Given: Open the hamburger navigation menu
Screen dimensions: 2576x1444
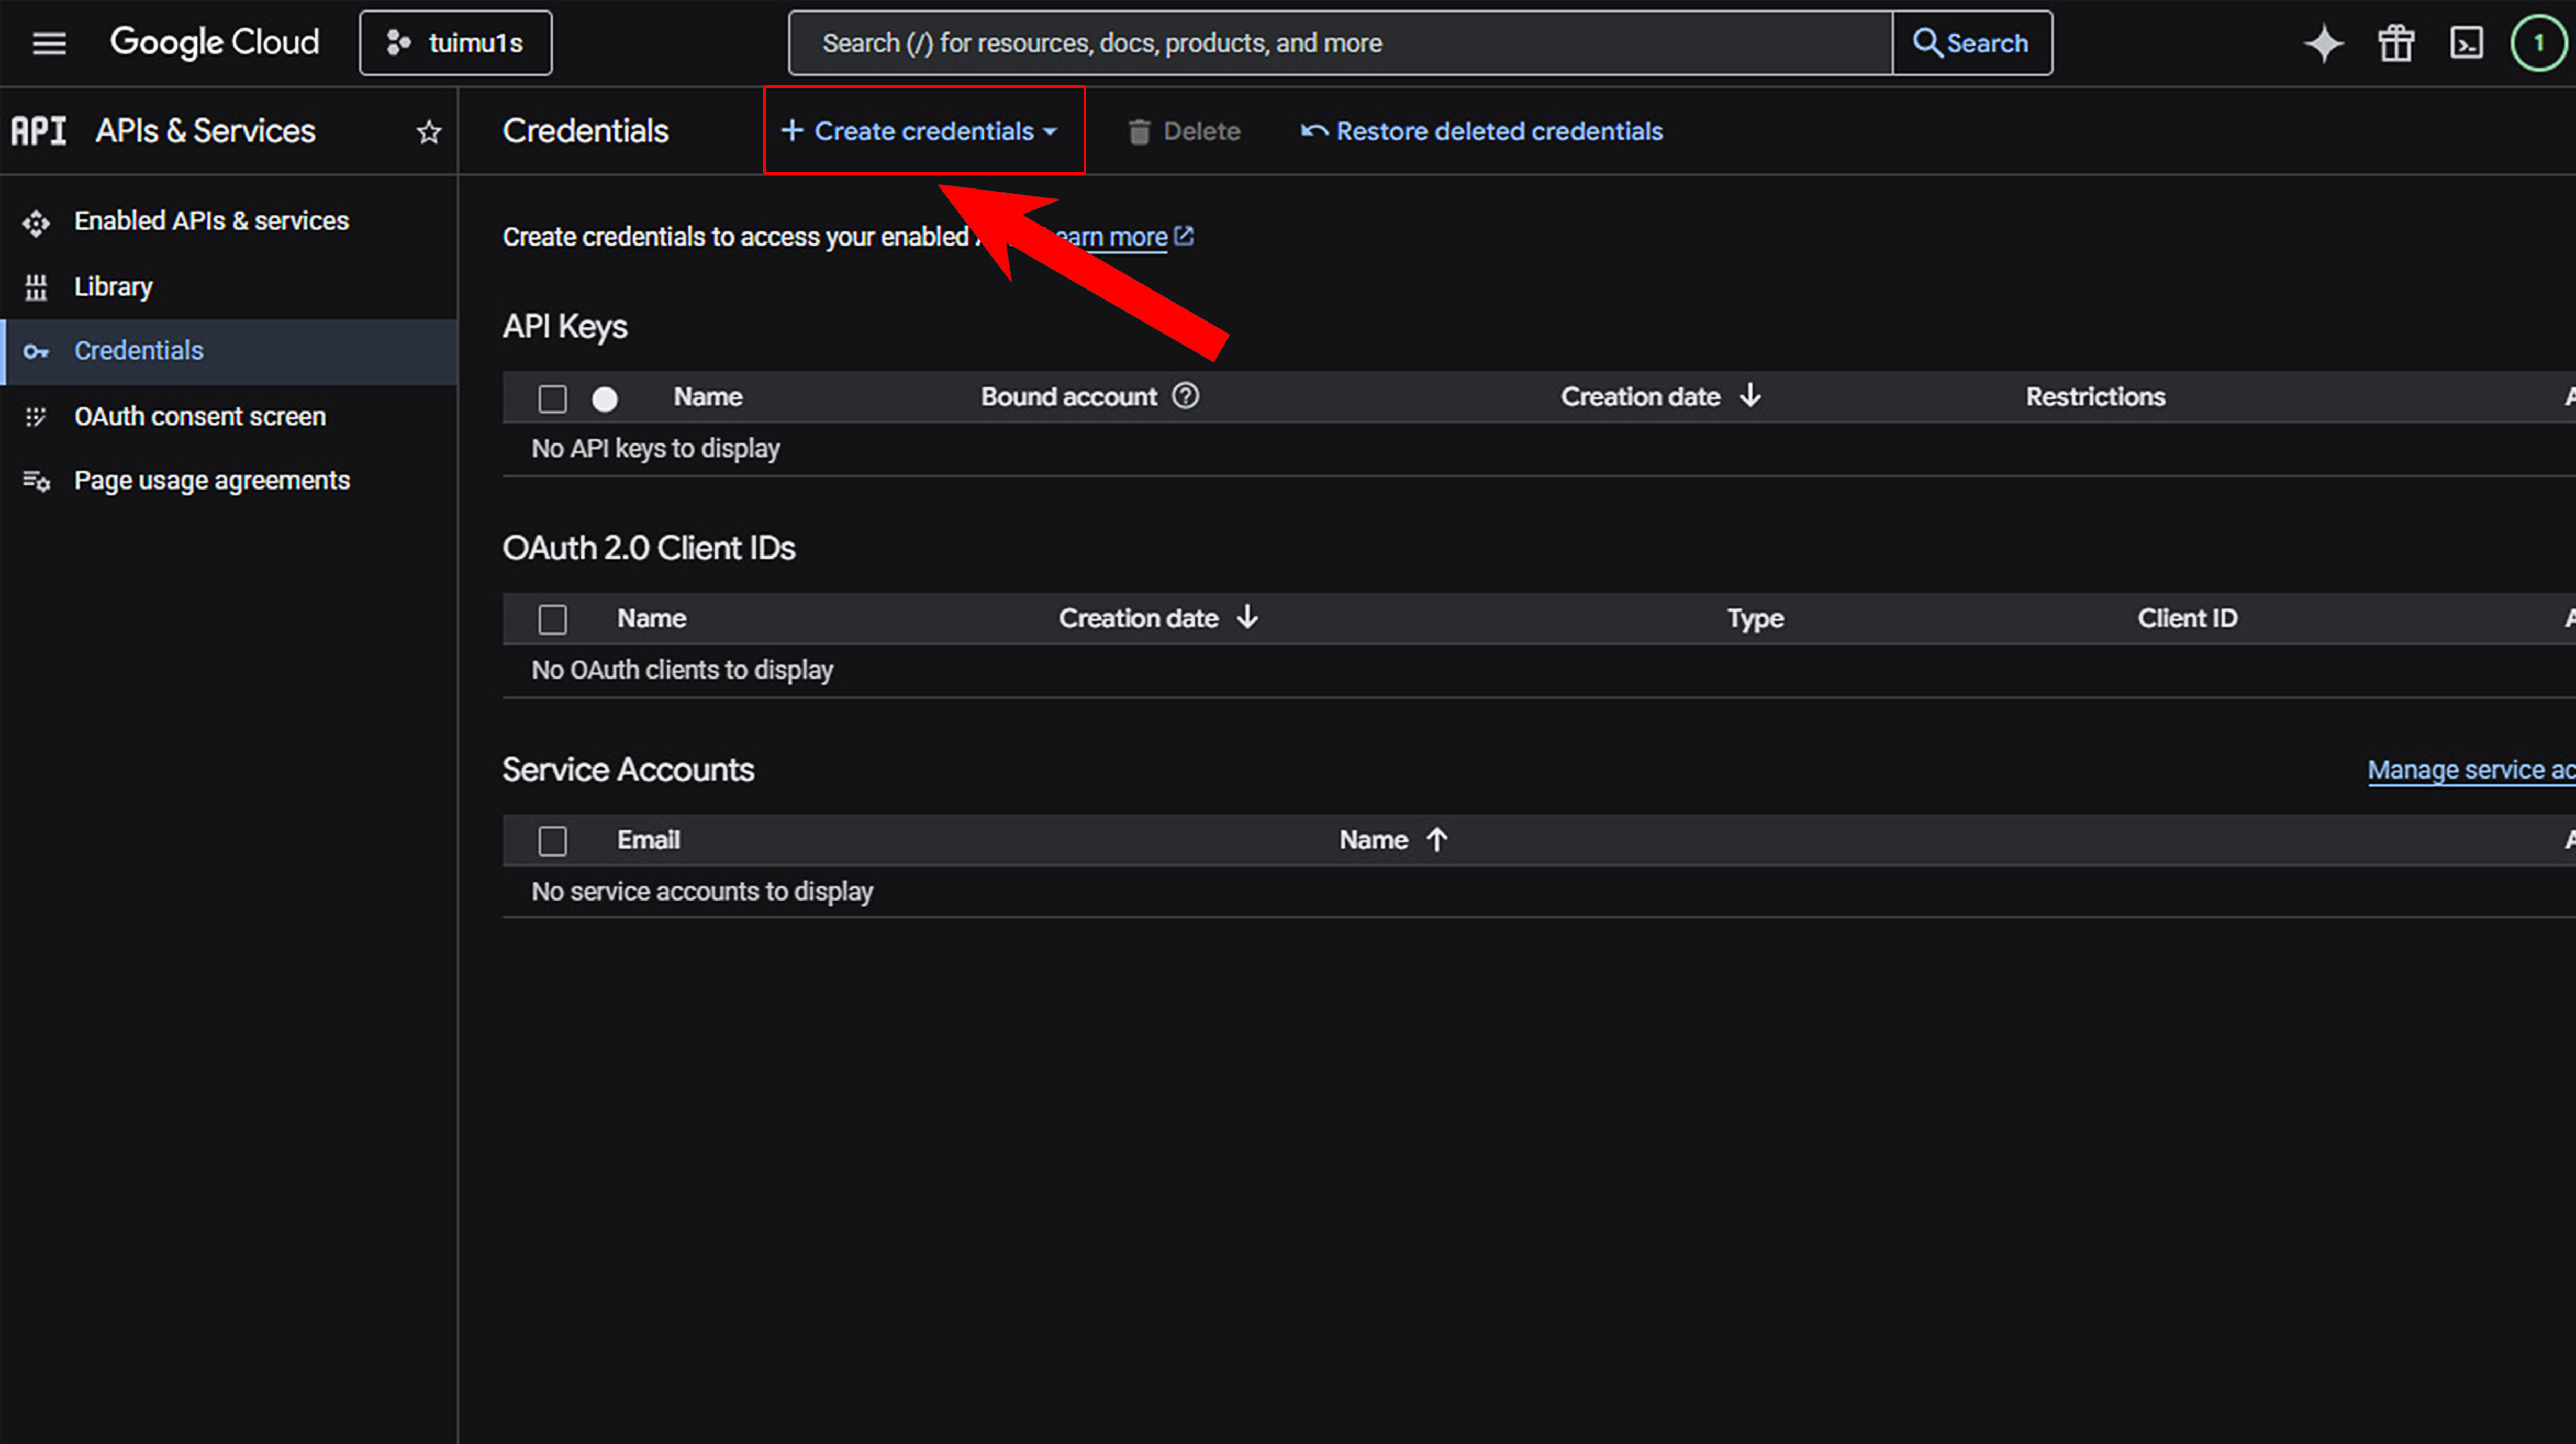Looking at the screenshot, I should (x=49, y=43).
